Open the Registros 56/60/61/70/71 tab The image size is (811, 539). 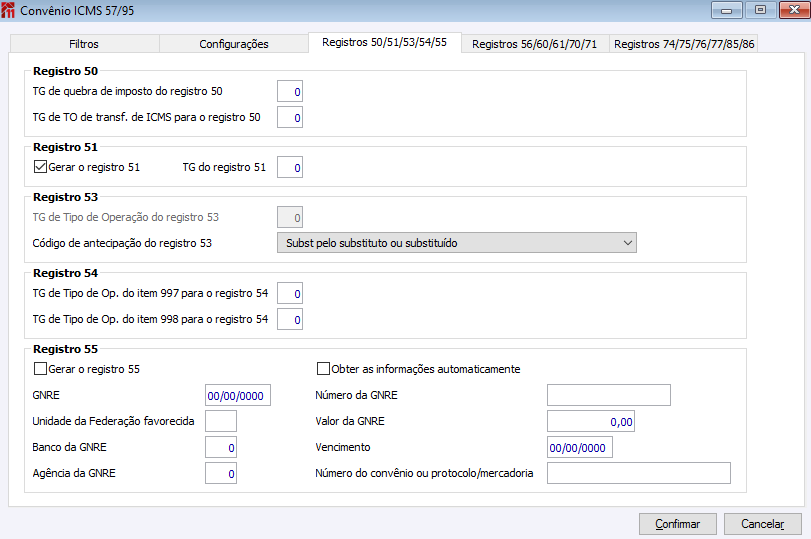[534, 44]
